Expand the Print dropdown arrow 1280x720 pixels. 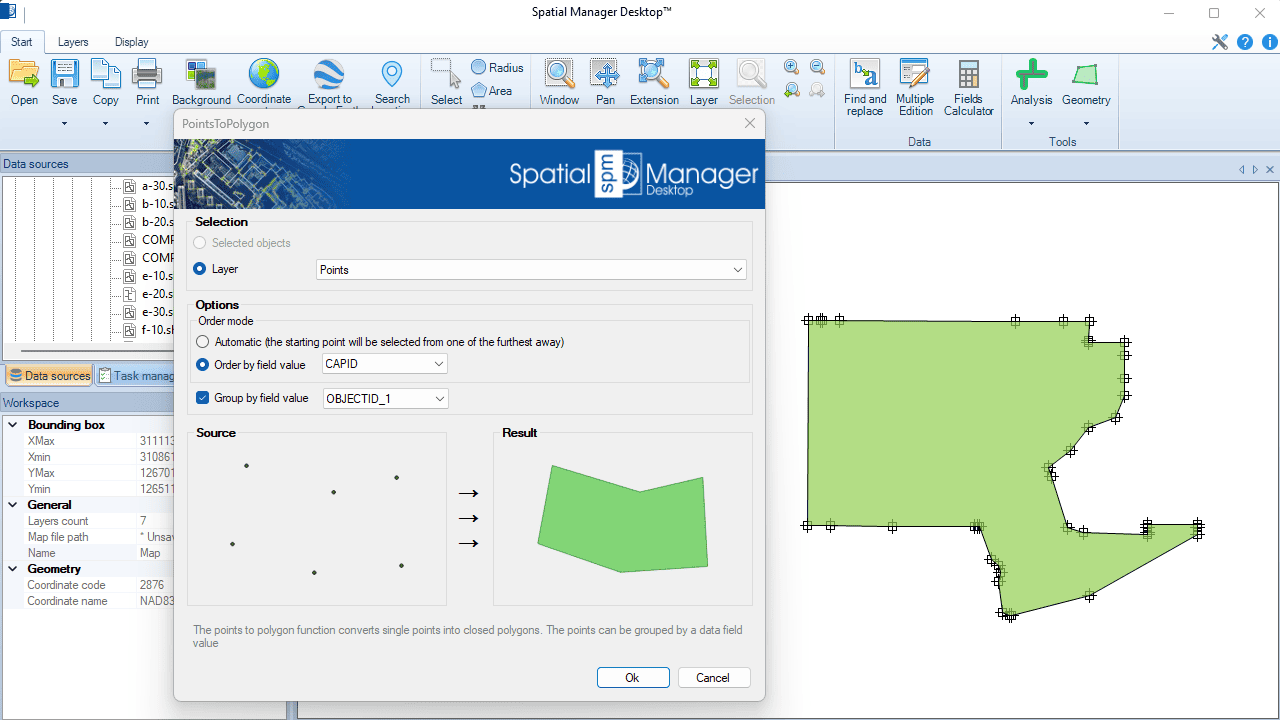tap(147, 124)
